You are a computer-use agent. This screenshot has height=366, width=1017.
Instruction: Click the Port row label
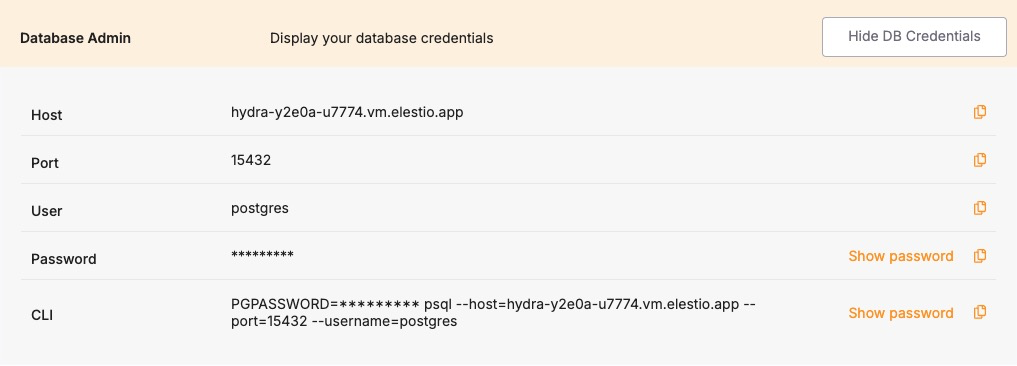pyautogui.click(x=45, y=163)
